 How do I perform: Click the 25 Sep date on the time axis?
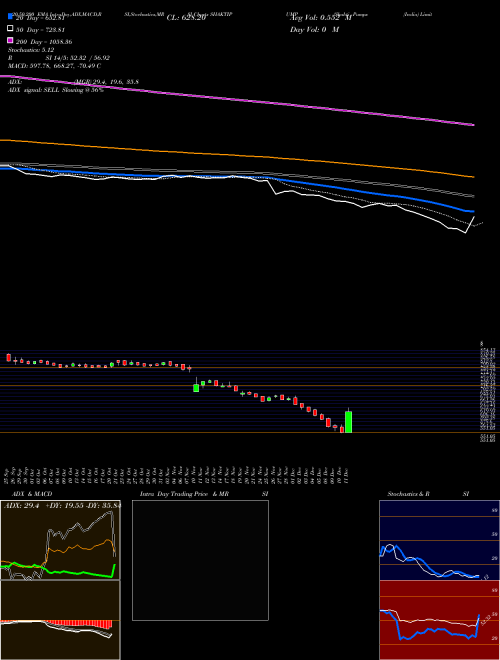pos(8,475)
